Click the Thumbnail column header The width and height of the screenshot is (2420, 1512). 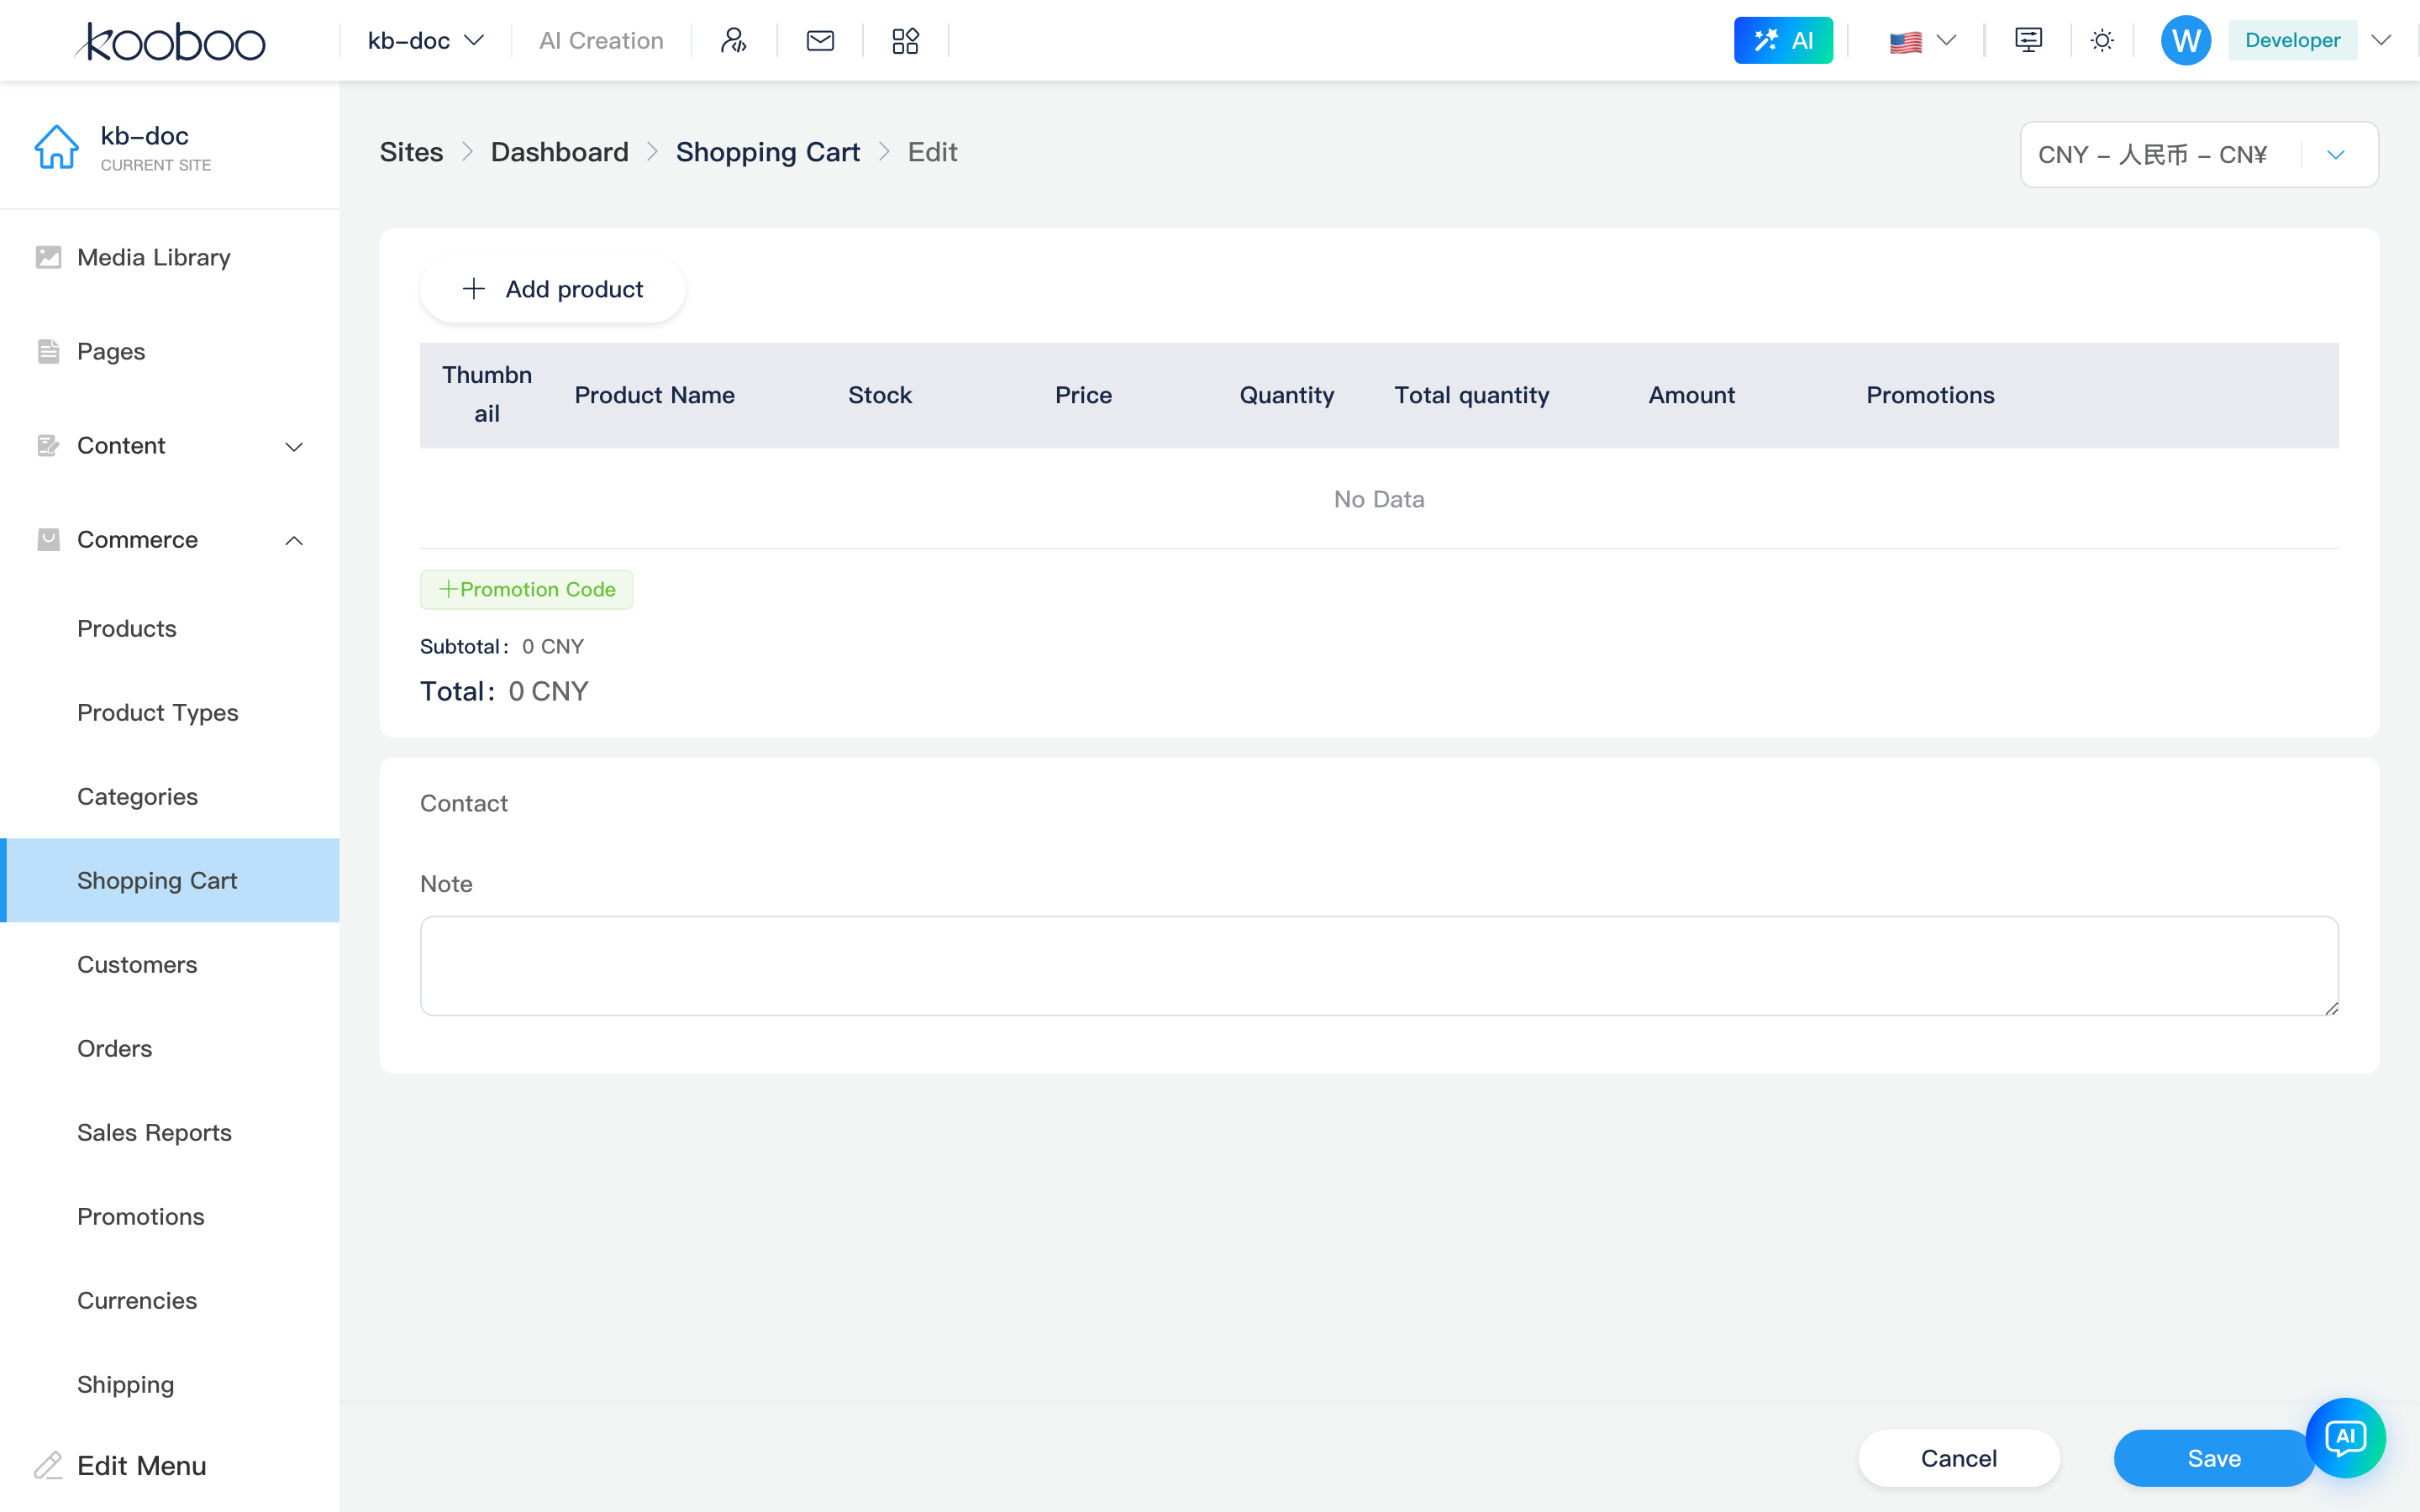pos(487,394)
